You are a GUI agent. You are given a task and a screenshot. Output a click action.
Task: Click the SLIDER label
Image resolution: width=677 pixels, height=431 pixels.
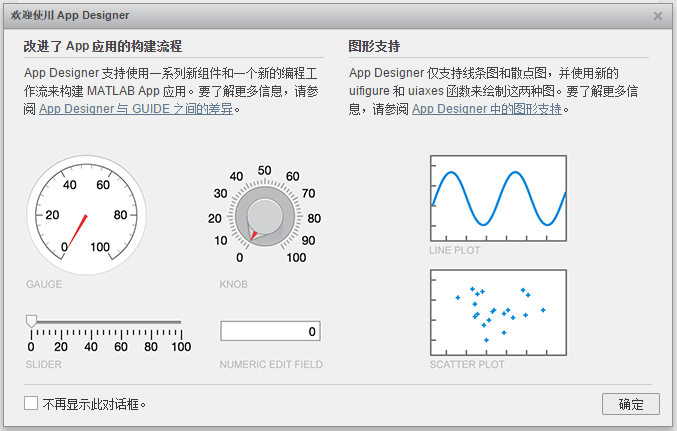(x=44, y=364)
